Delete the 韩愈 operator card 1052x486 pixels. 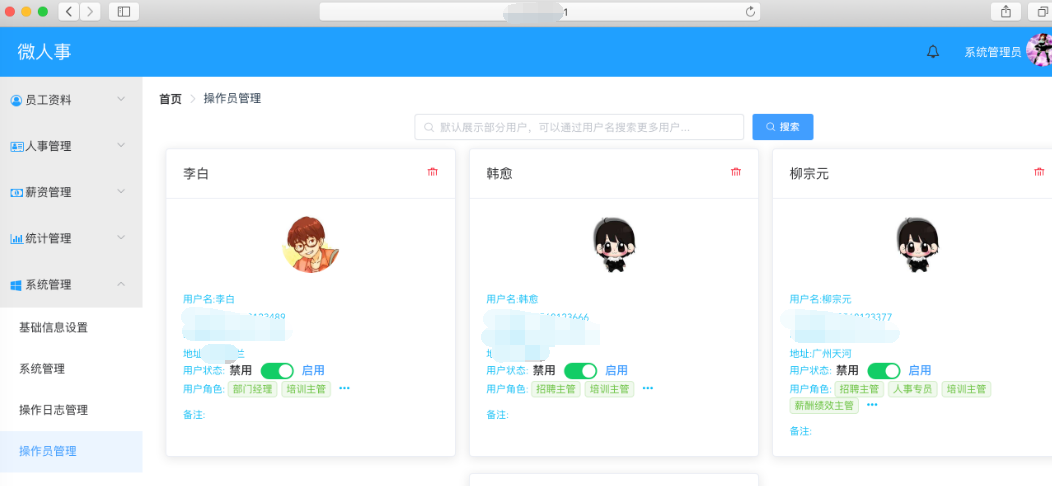736,173
